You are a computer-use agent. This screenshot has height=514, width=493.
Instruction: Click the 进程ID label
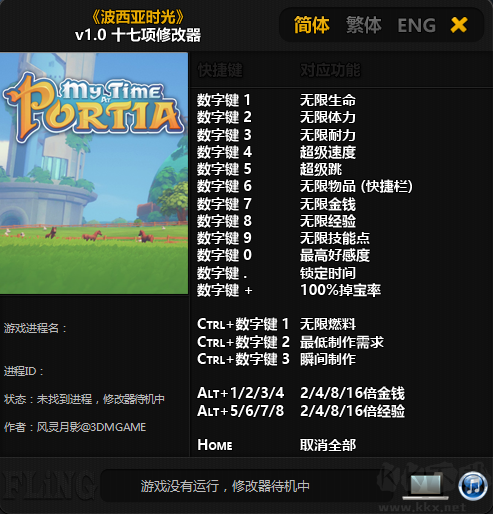(23, 371)
